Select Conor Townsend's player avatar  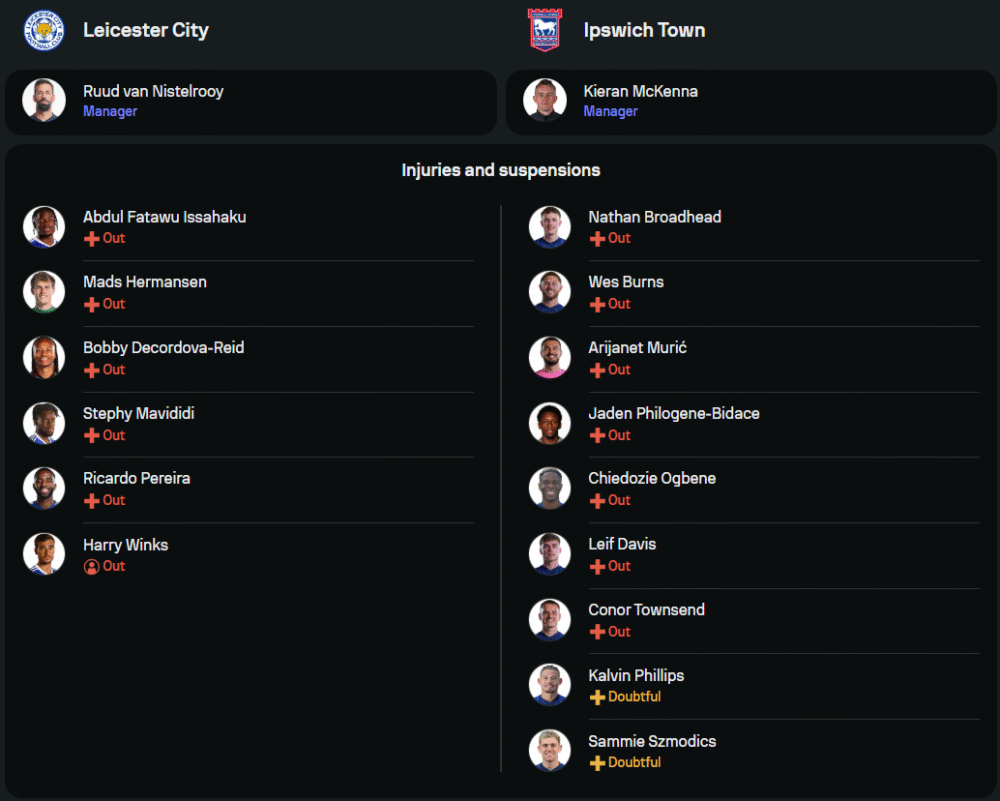(549, 620)
